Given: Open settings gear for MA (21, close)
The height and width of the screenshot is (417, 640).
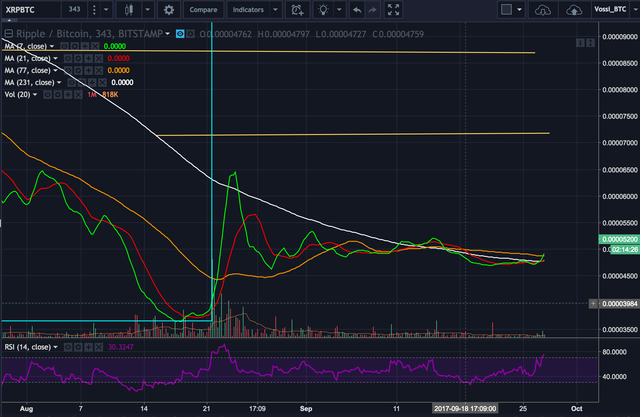Looking at the screenshot, I should 78,58.
